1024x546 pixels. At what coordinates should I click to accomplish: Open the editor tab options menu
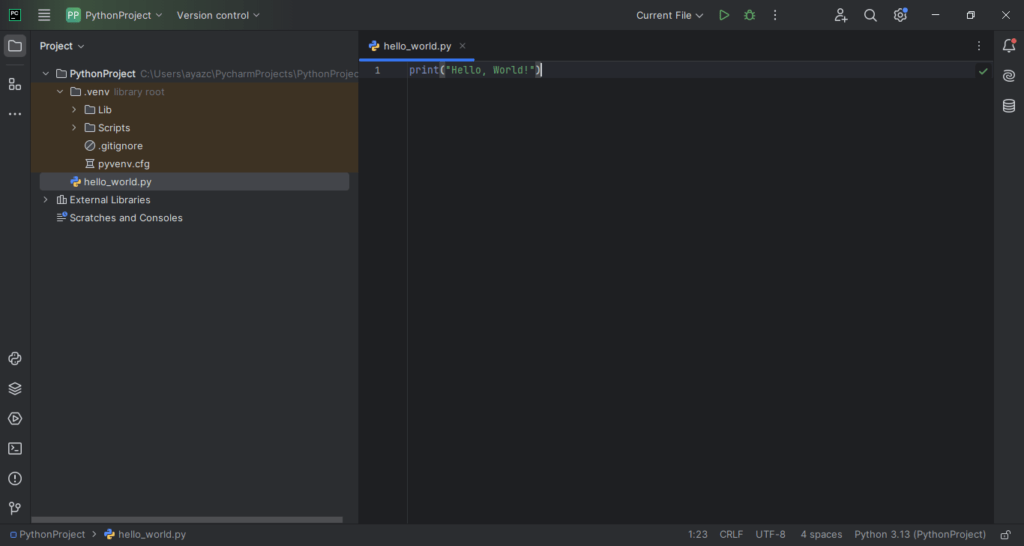click(979, 46)
